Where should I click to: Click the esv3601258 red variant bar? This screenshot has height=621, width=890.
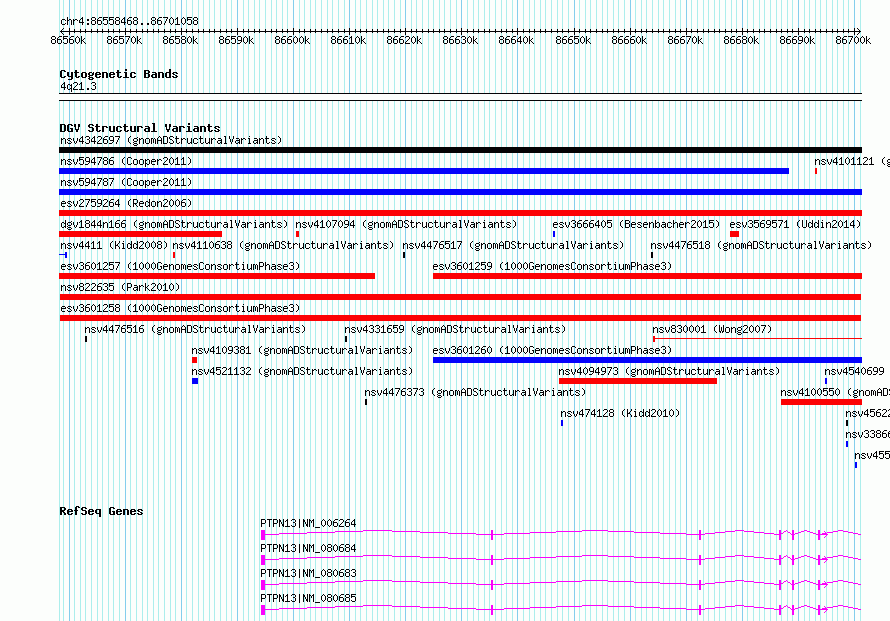[x=460, y=318]
